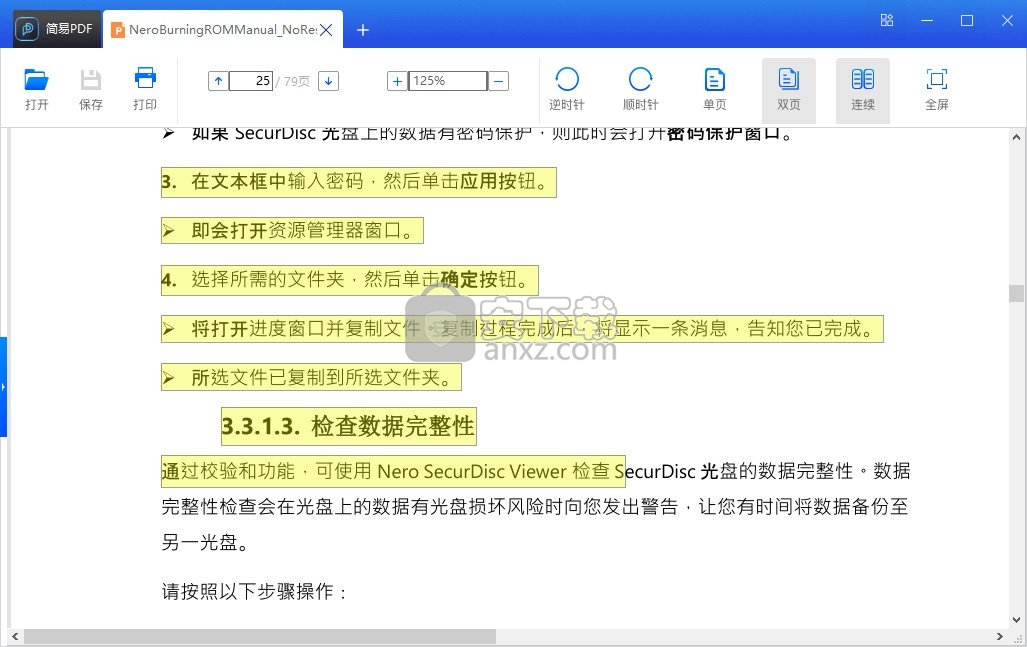The image size is (1027, 647).
Task: Click the scroll left arrow
Action: (15, 637)
